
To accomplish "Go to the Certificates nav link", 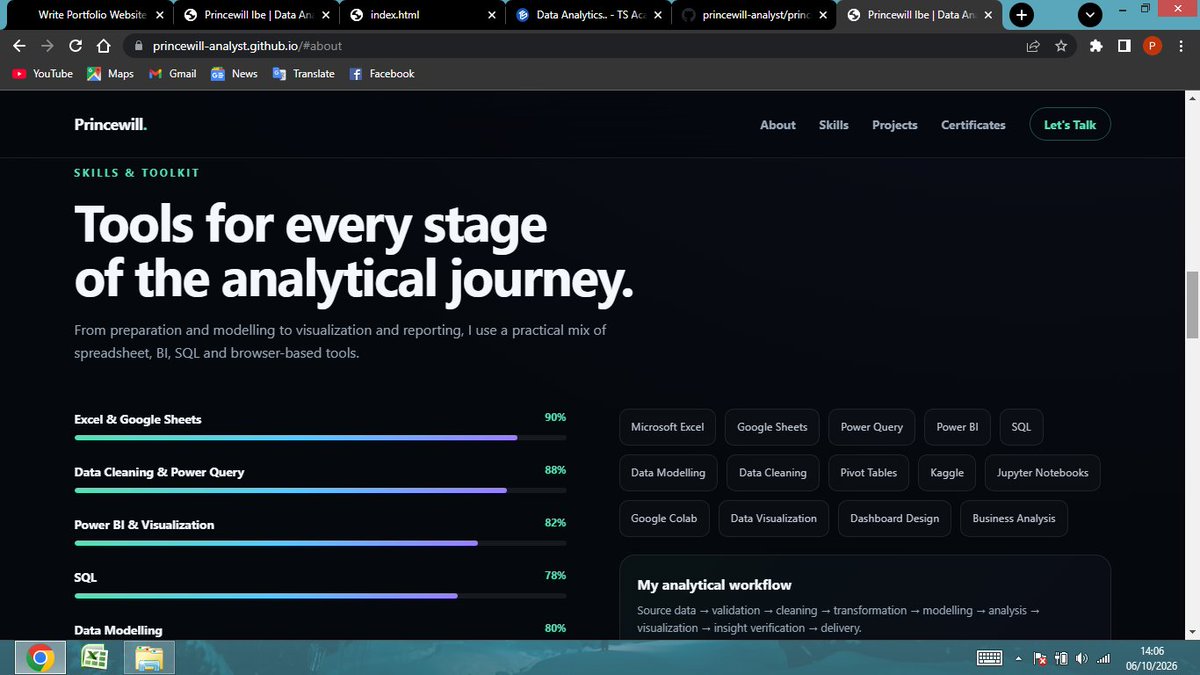I will click(973, 125).
